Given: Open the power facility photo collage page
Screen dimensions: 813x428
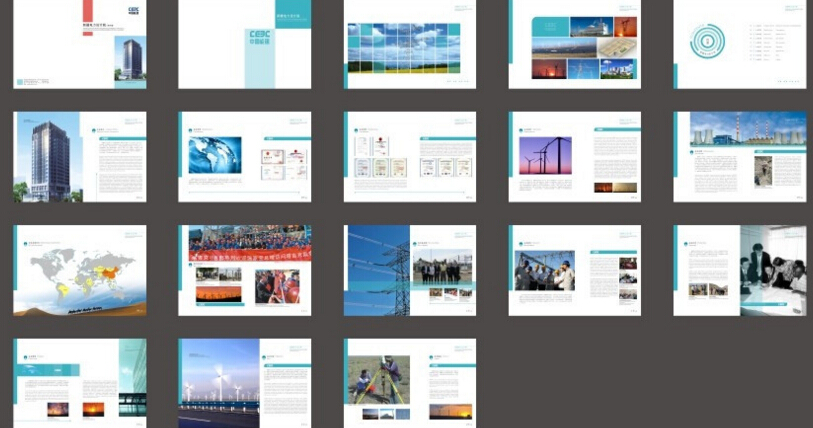Looking at the screenshot, I should 575,44.
